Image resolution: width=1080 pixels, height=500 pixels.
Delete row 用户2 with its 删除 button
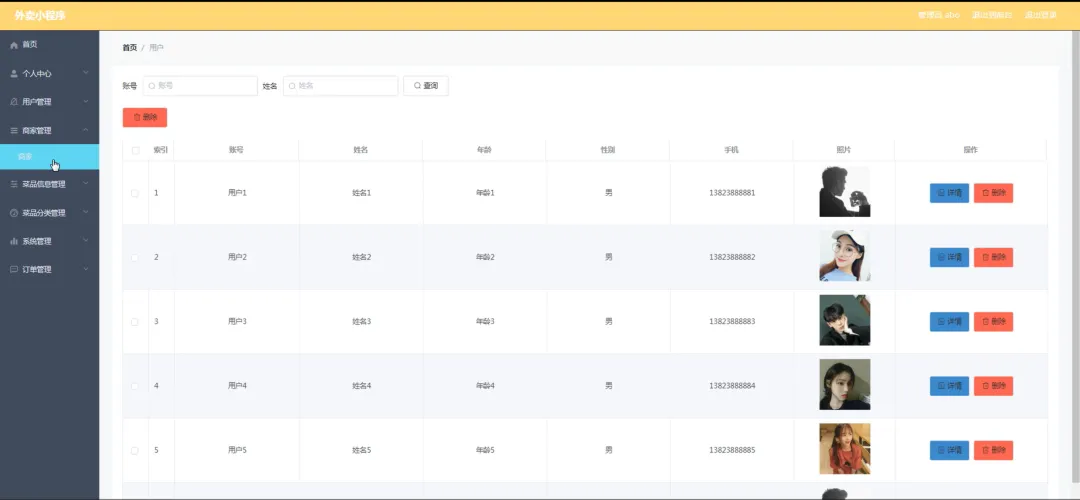click(993, 258)
